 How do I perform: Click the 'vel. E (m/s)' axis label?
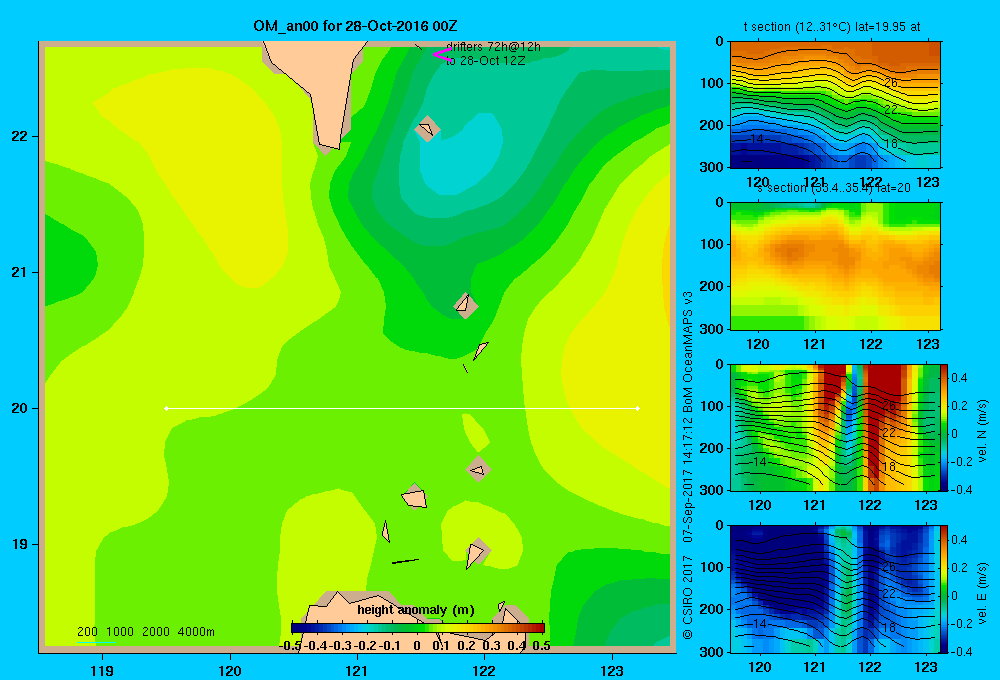pyautogui.click(x=983, y=593)
